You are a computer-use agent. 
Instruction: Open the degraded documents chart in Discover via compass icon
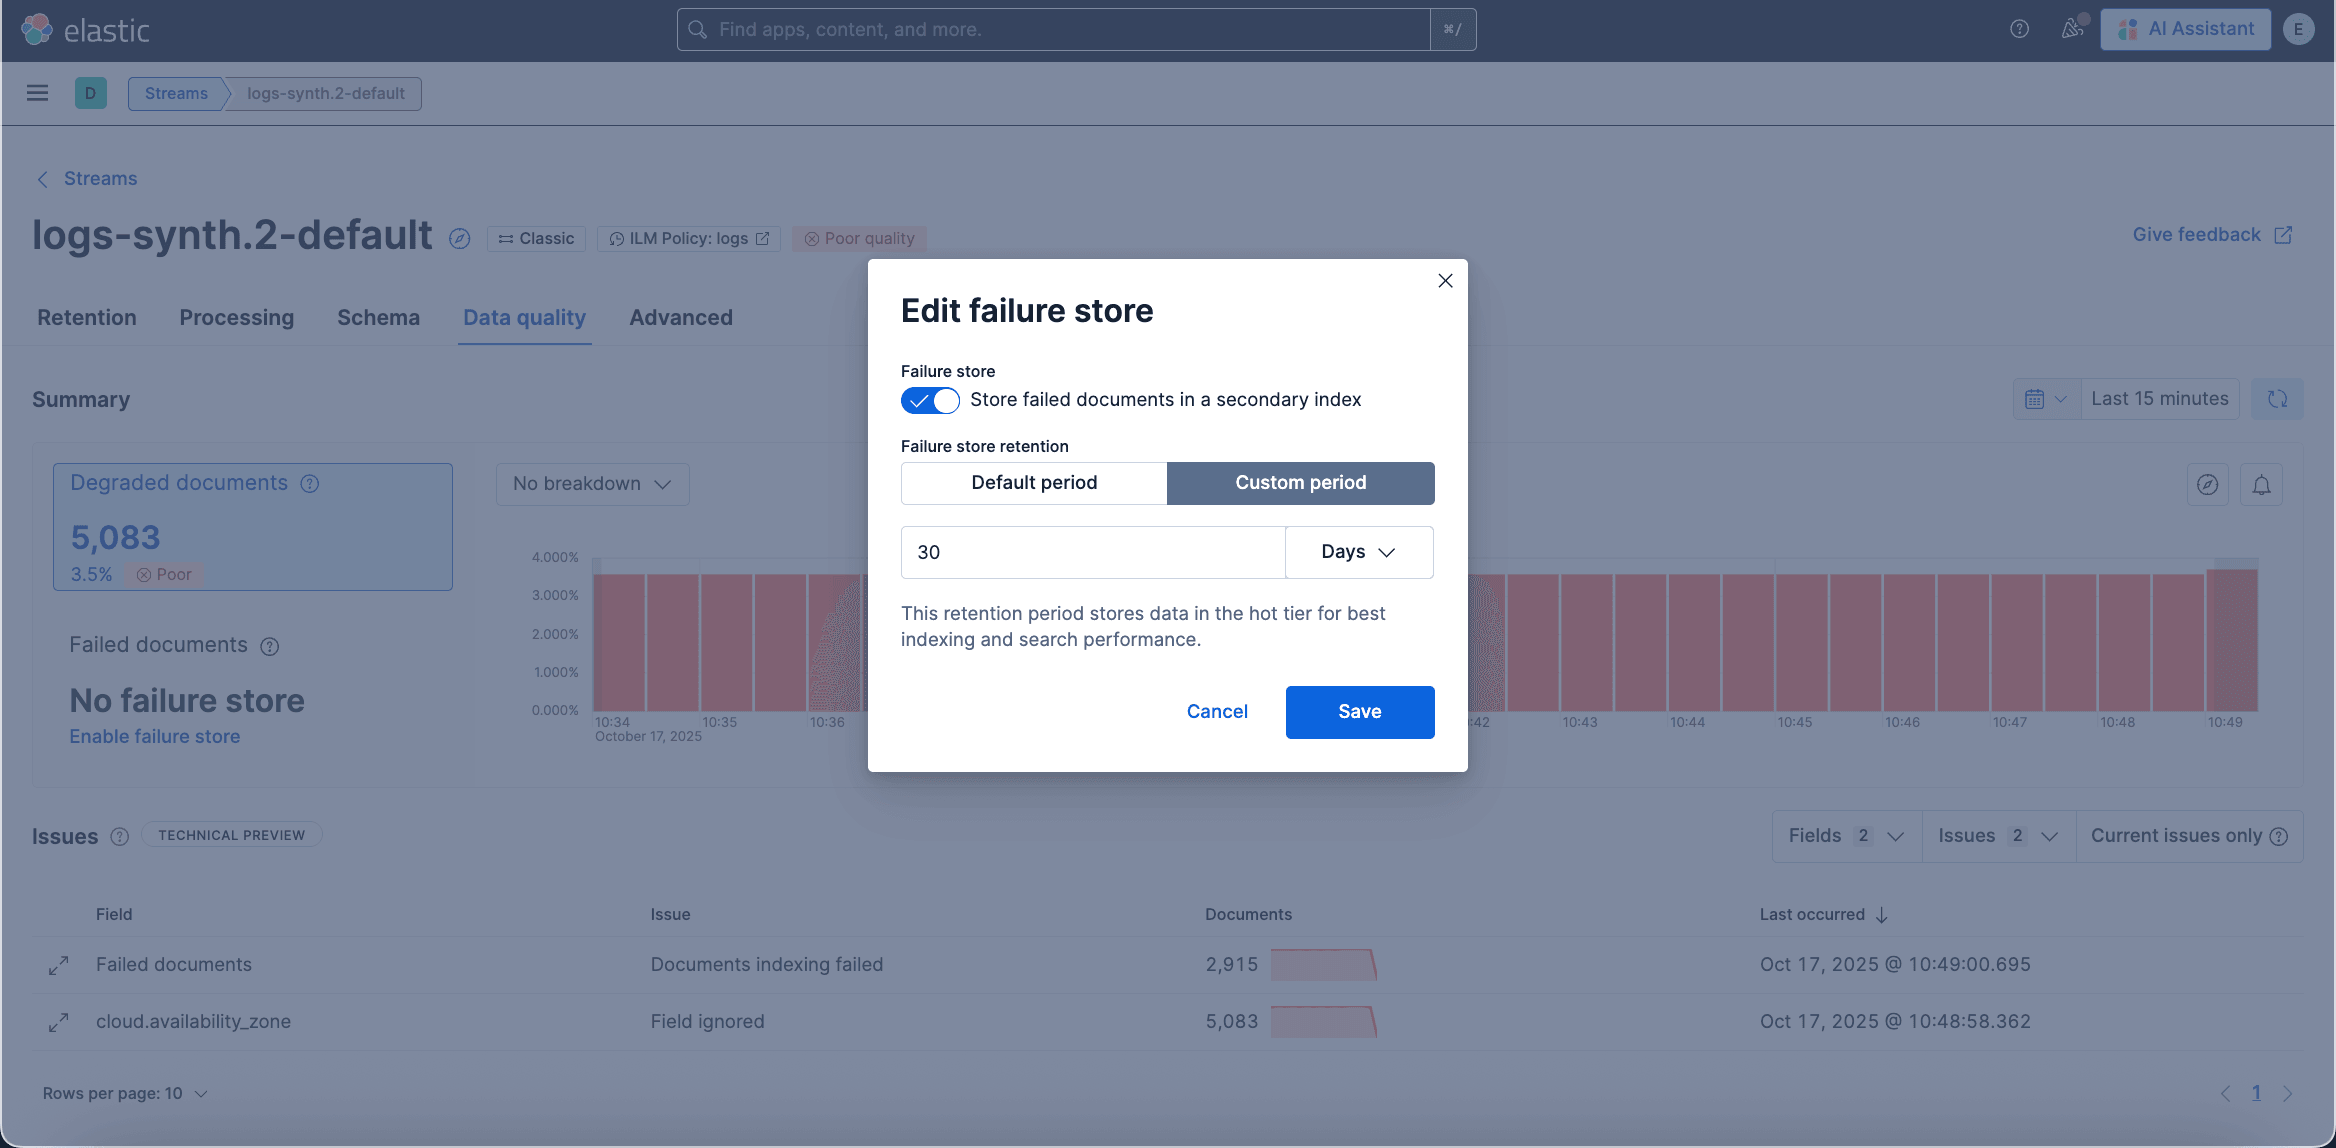(2208, 484)
